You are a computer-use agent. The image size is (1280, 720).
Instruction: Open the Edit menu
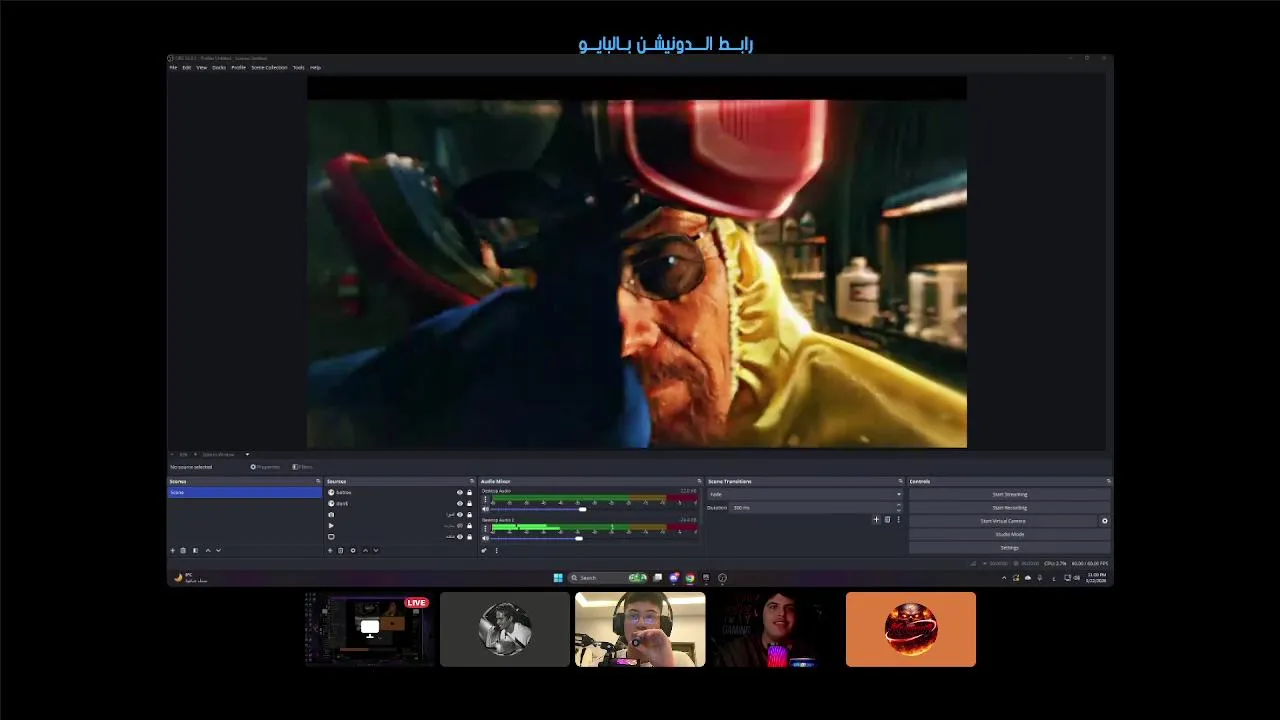pyautogui.click(x=186, y=67)
